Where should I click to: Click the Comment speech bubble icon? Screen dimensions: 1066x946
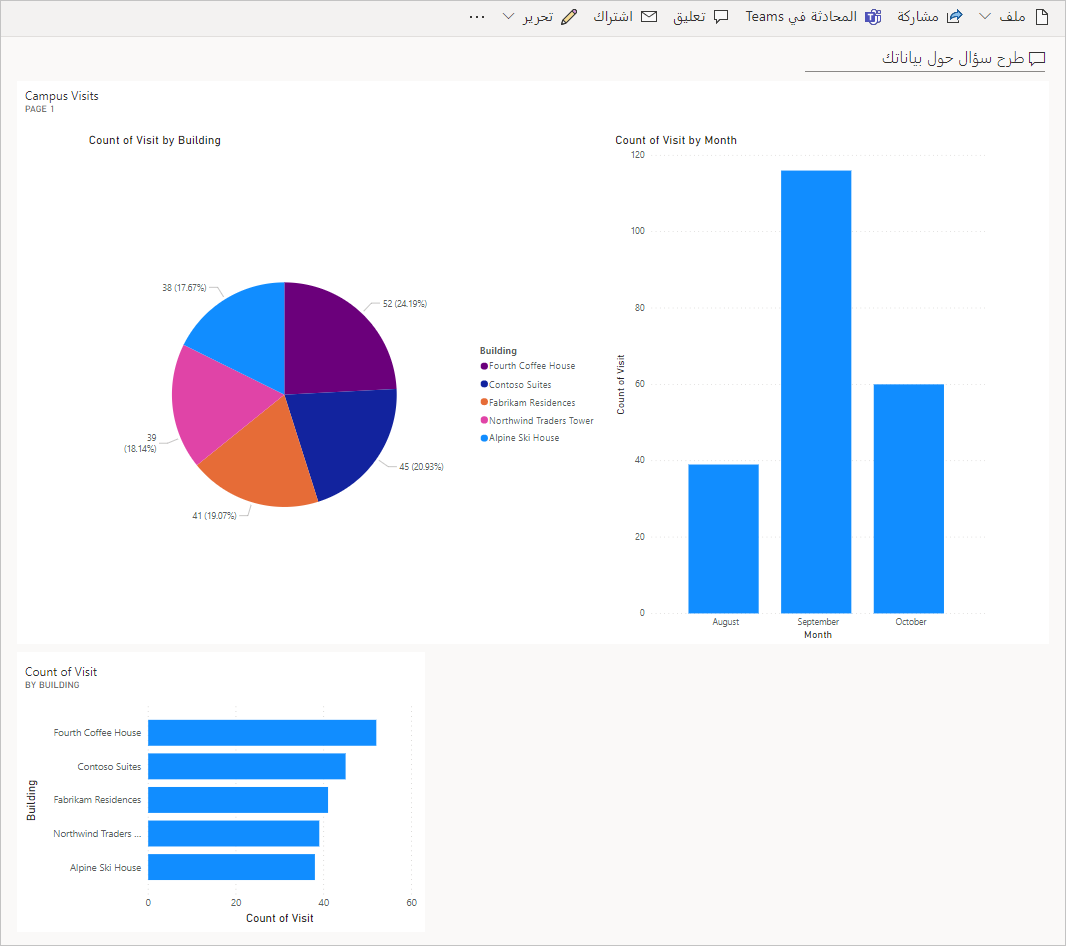pyautogui.click(x=721, y=17)
